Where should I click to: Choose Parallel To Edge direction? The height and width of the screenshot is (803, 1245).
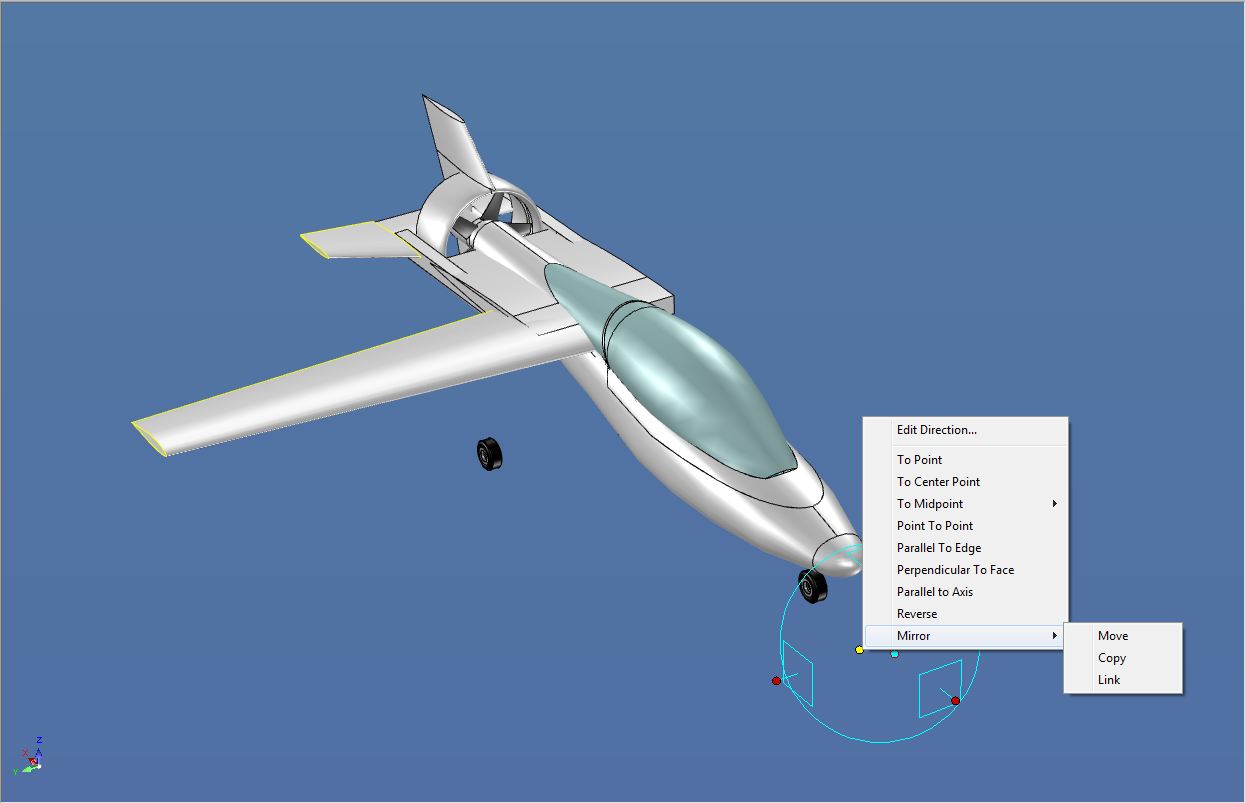(x=939, y=547)
